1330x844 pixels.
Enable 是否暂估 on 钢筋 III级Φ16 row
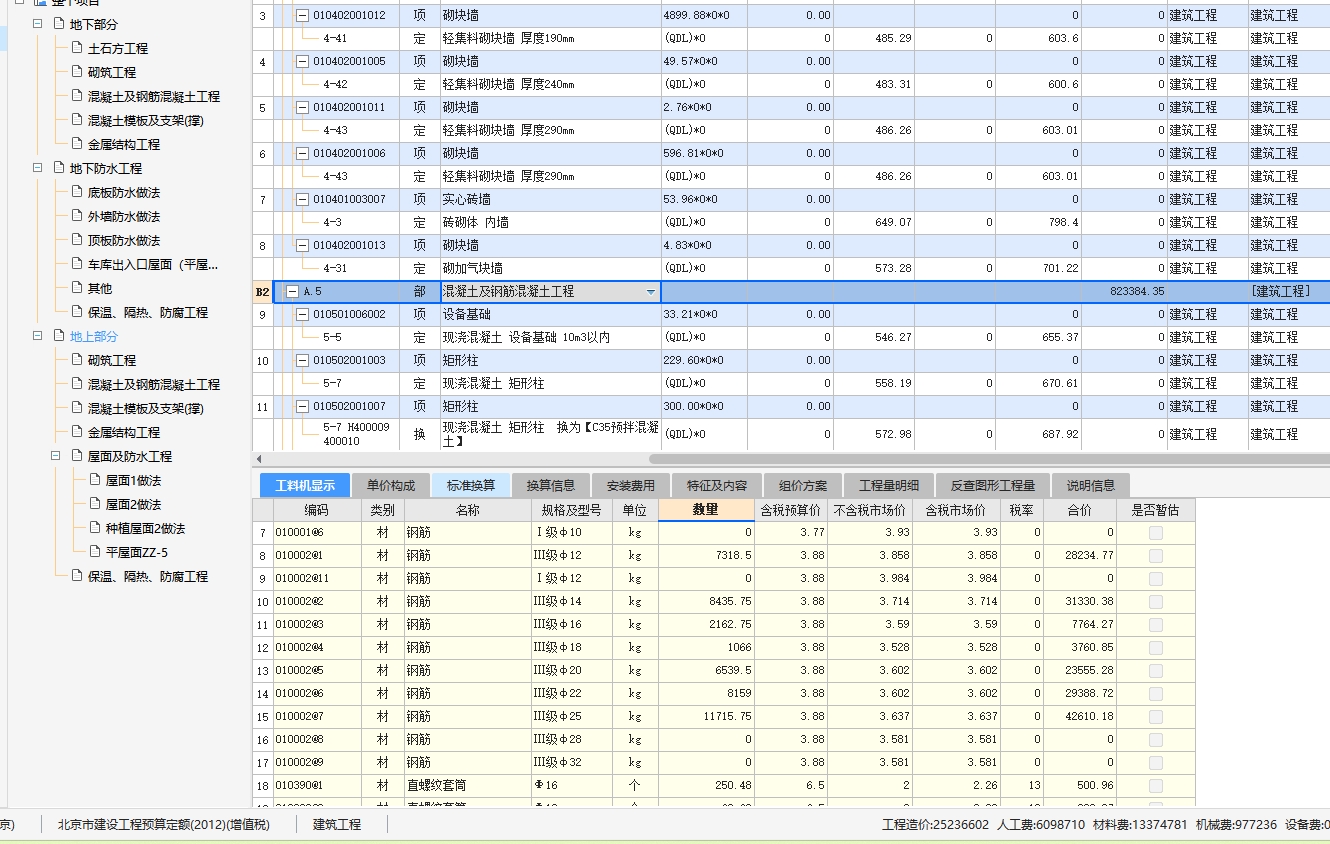1156,625
